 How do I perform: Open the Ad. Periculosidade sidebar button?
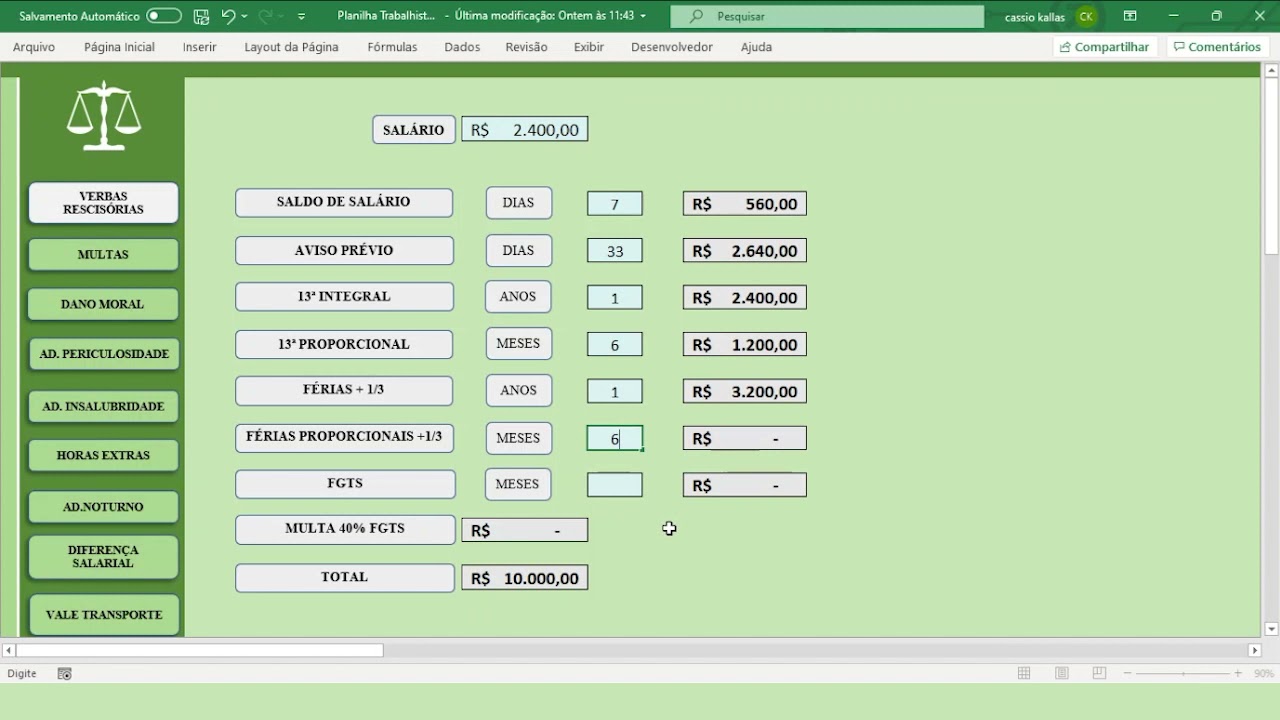103,354
